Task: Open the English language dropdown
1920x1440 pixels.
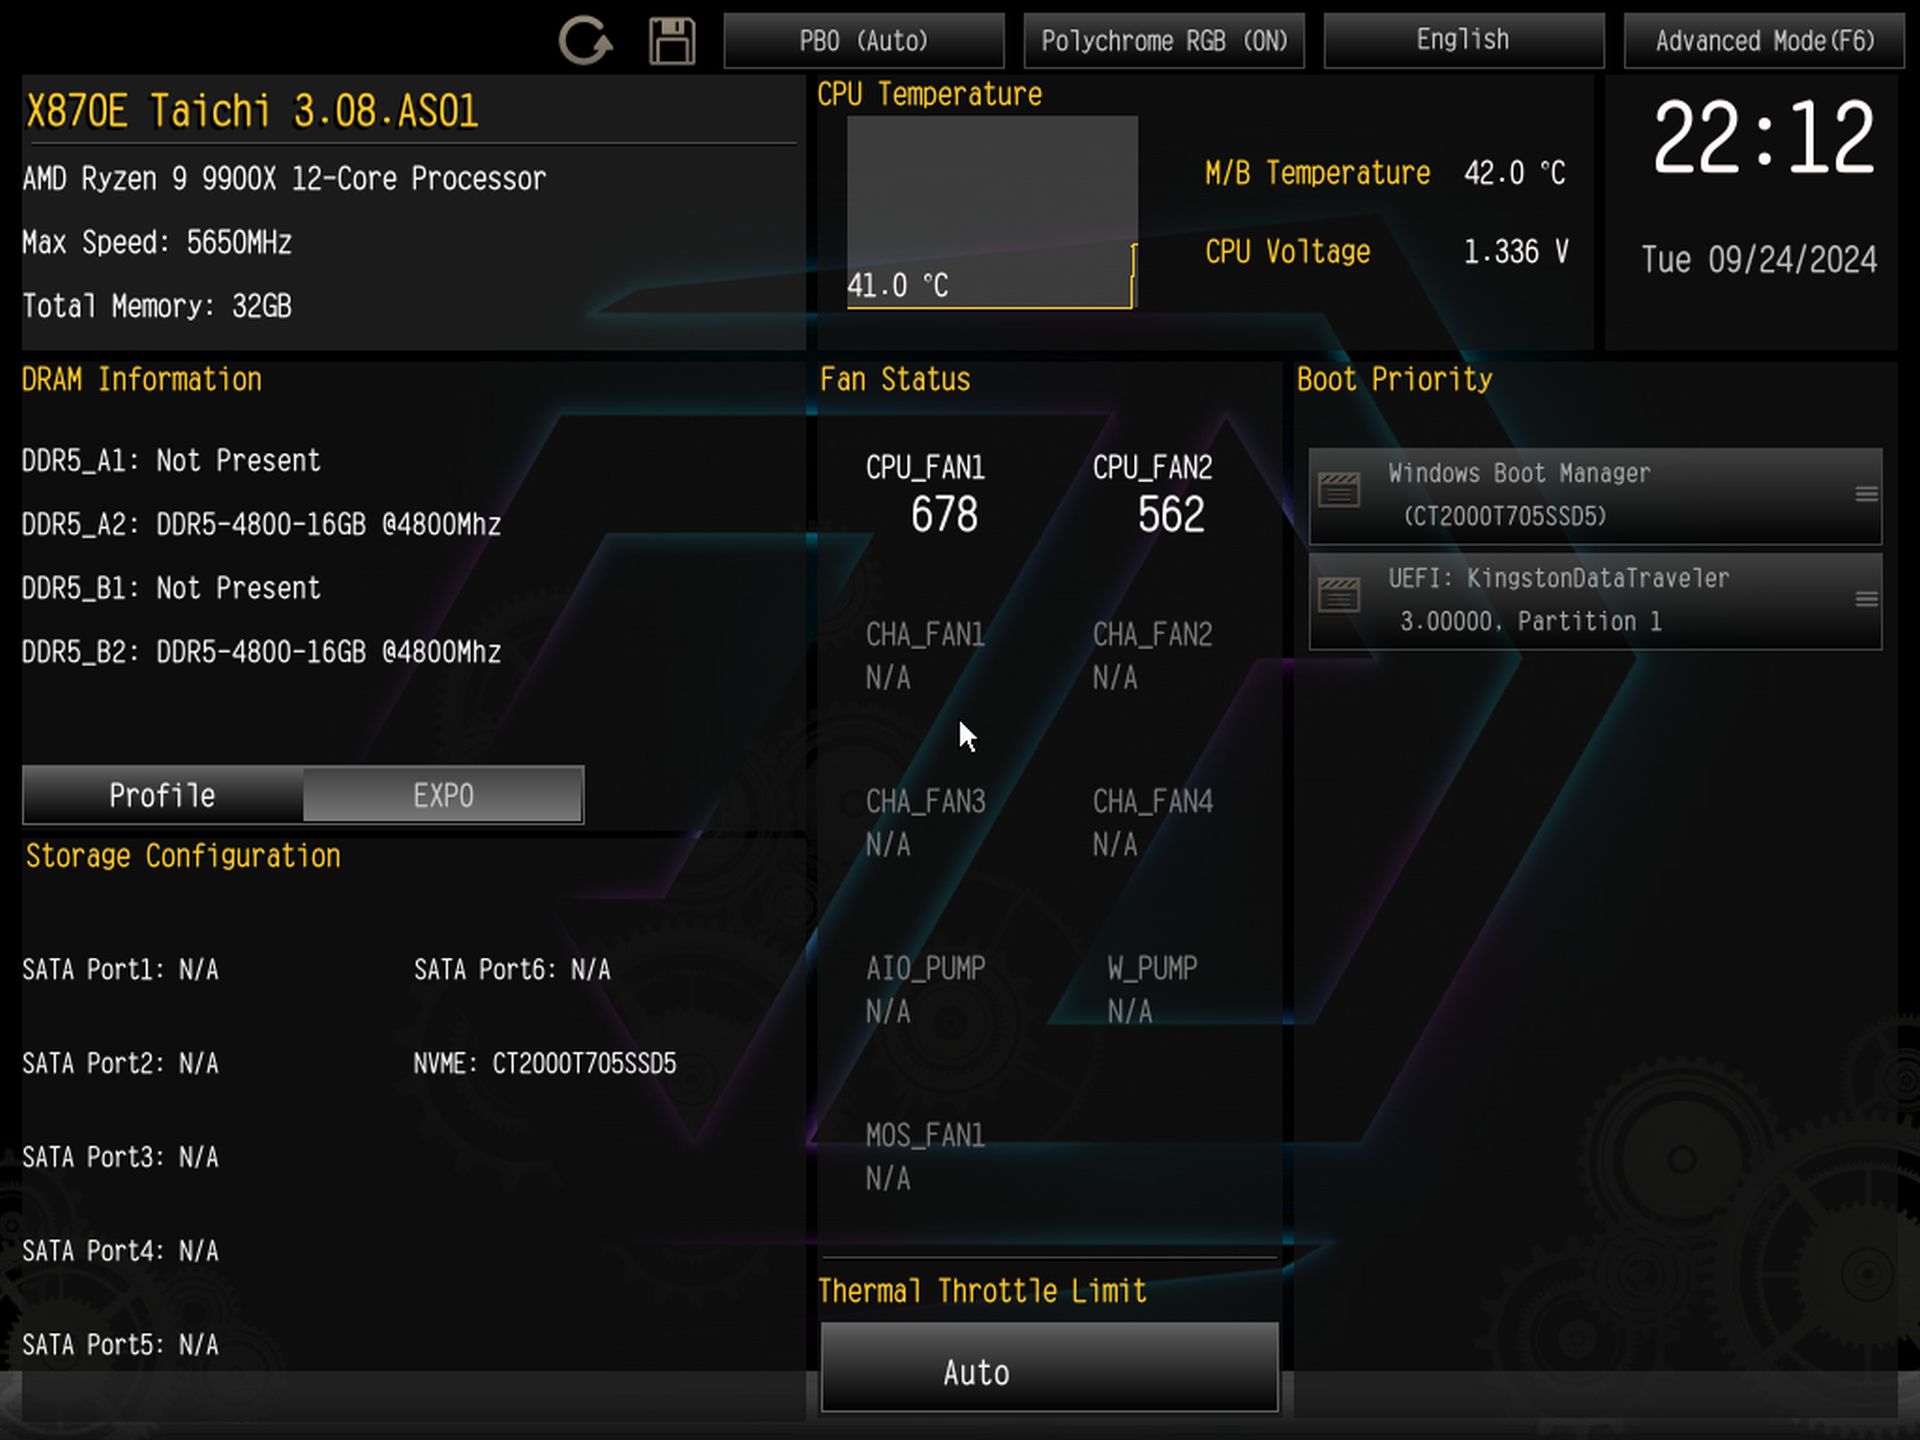Action: [x=1463, y=41]
